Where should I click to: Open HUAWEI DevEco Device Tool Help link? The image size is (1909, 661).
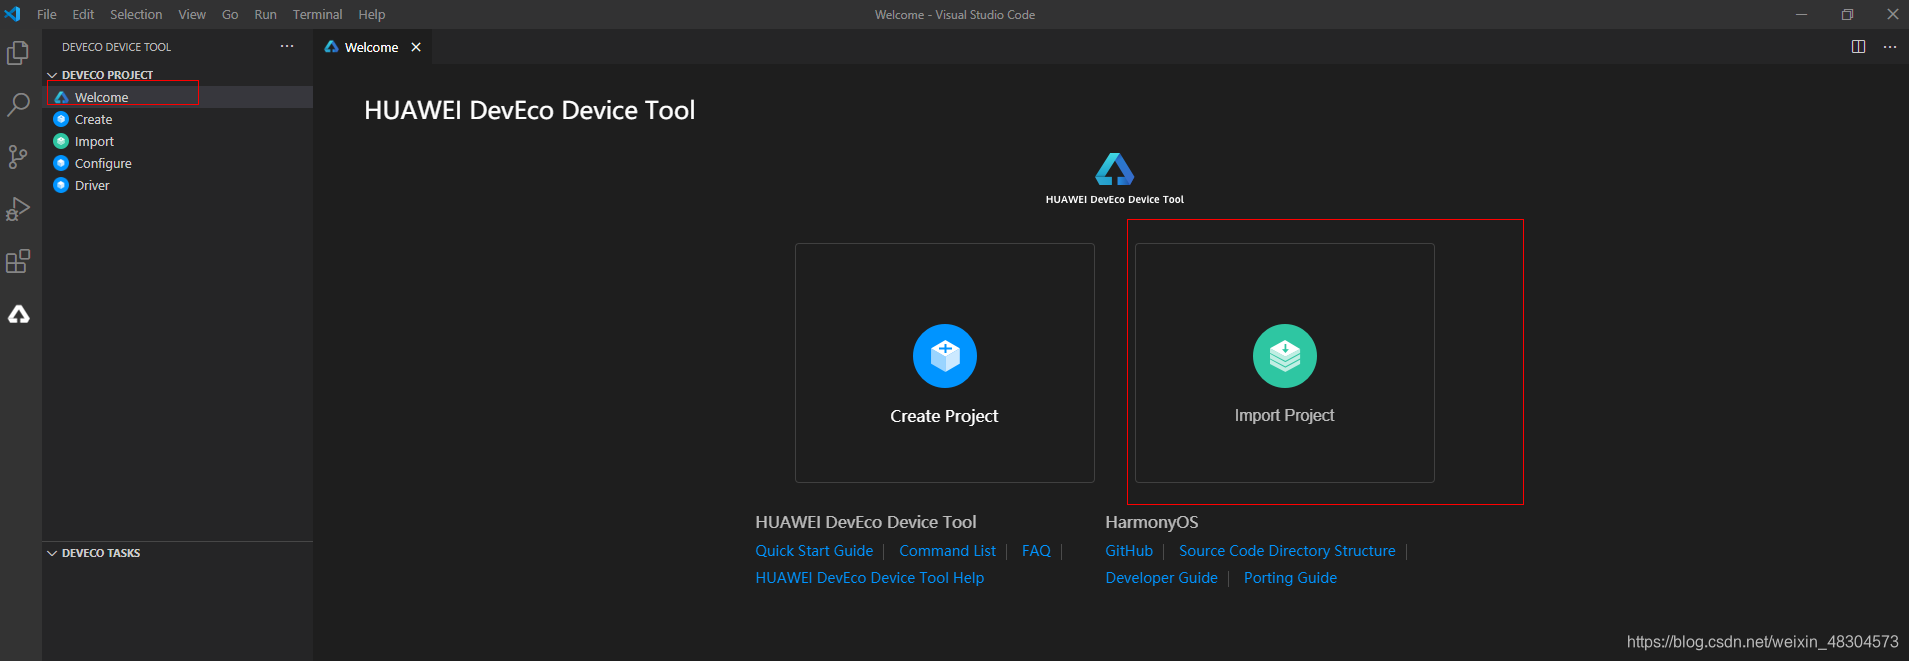tap(870, 578)
